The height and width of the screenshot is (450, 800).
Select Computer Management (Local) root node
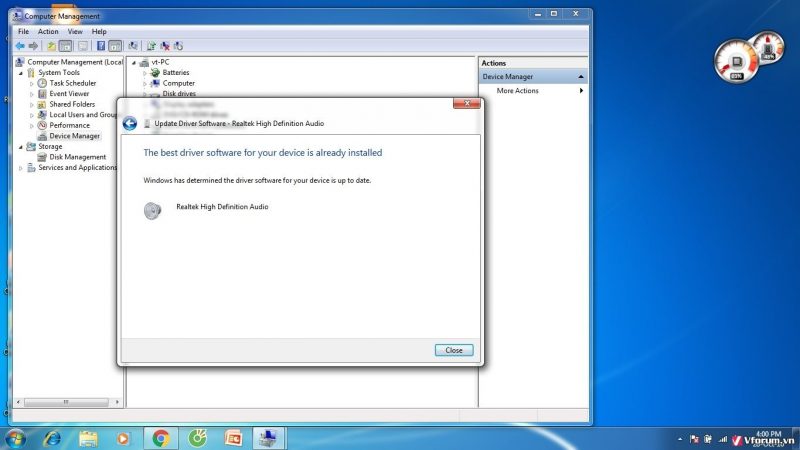click(75, 62)
